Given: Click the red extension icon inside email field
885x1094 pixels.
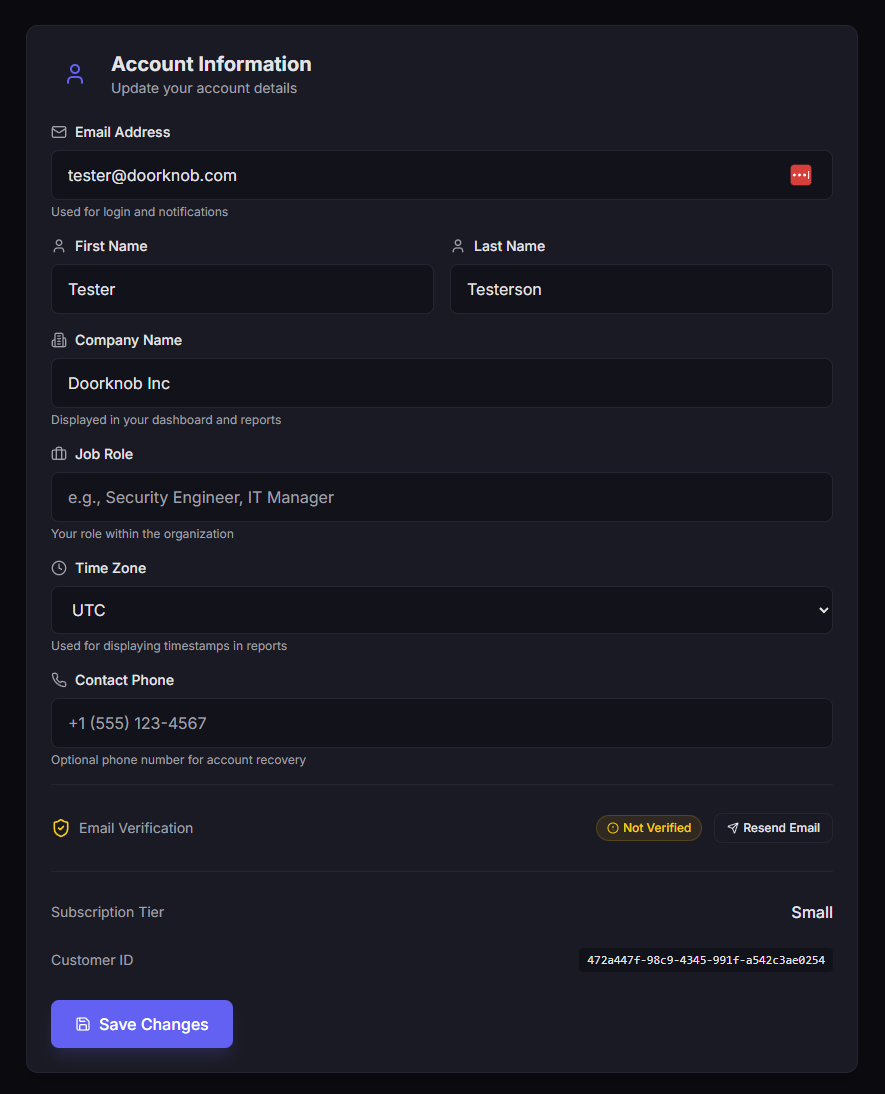Looking at the screenshot, I should pyautogui.click(x=800, y=174).
